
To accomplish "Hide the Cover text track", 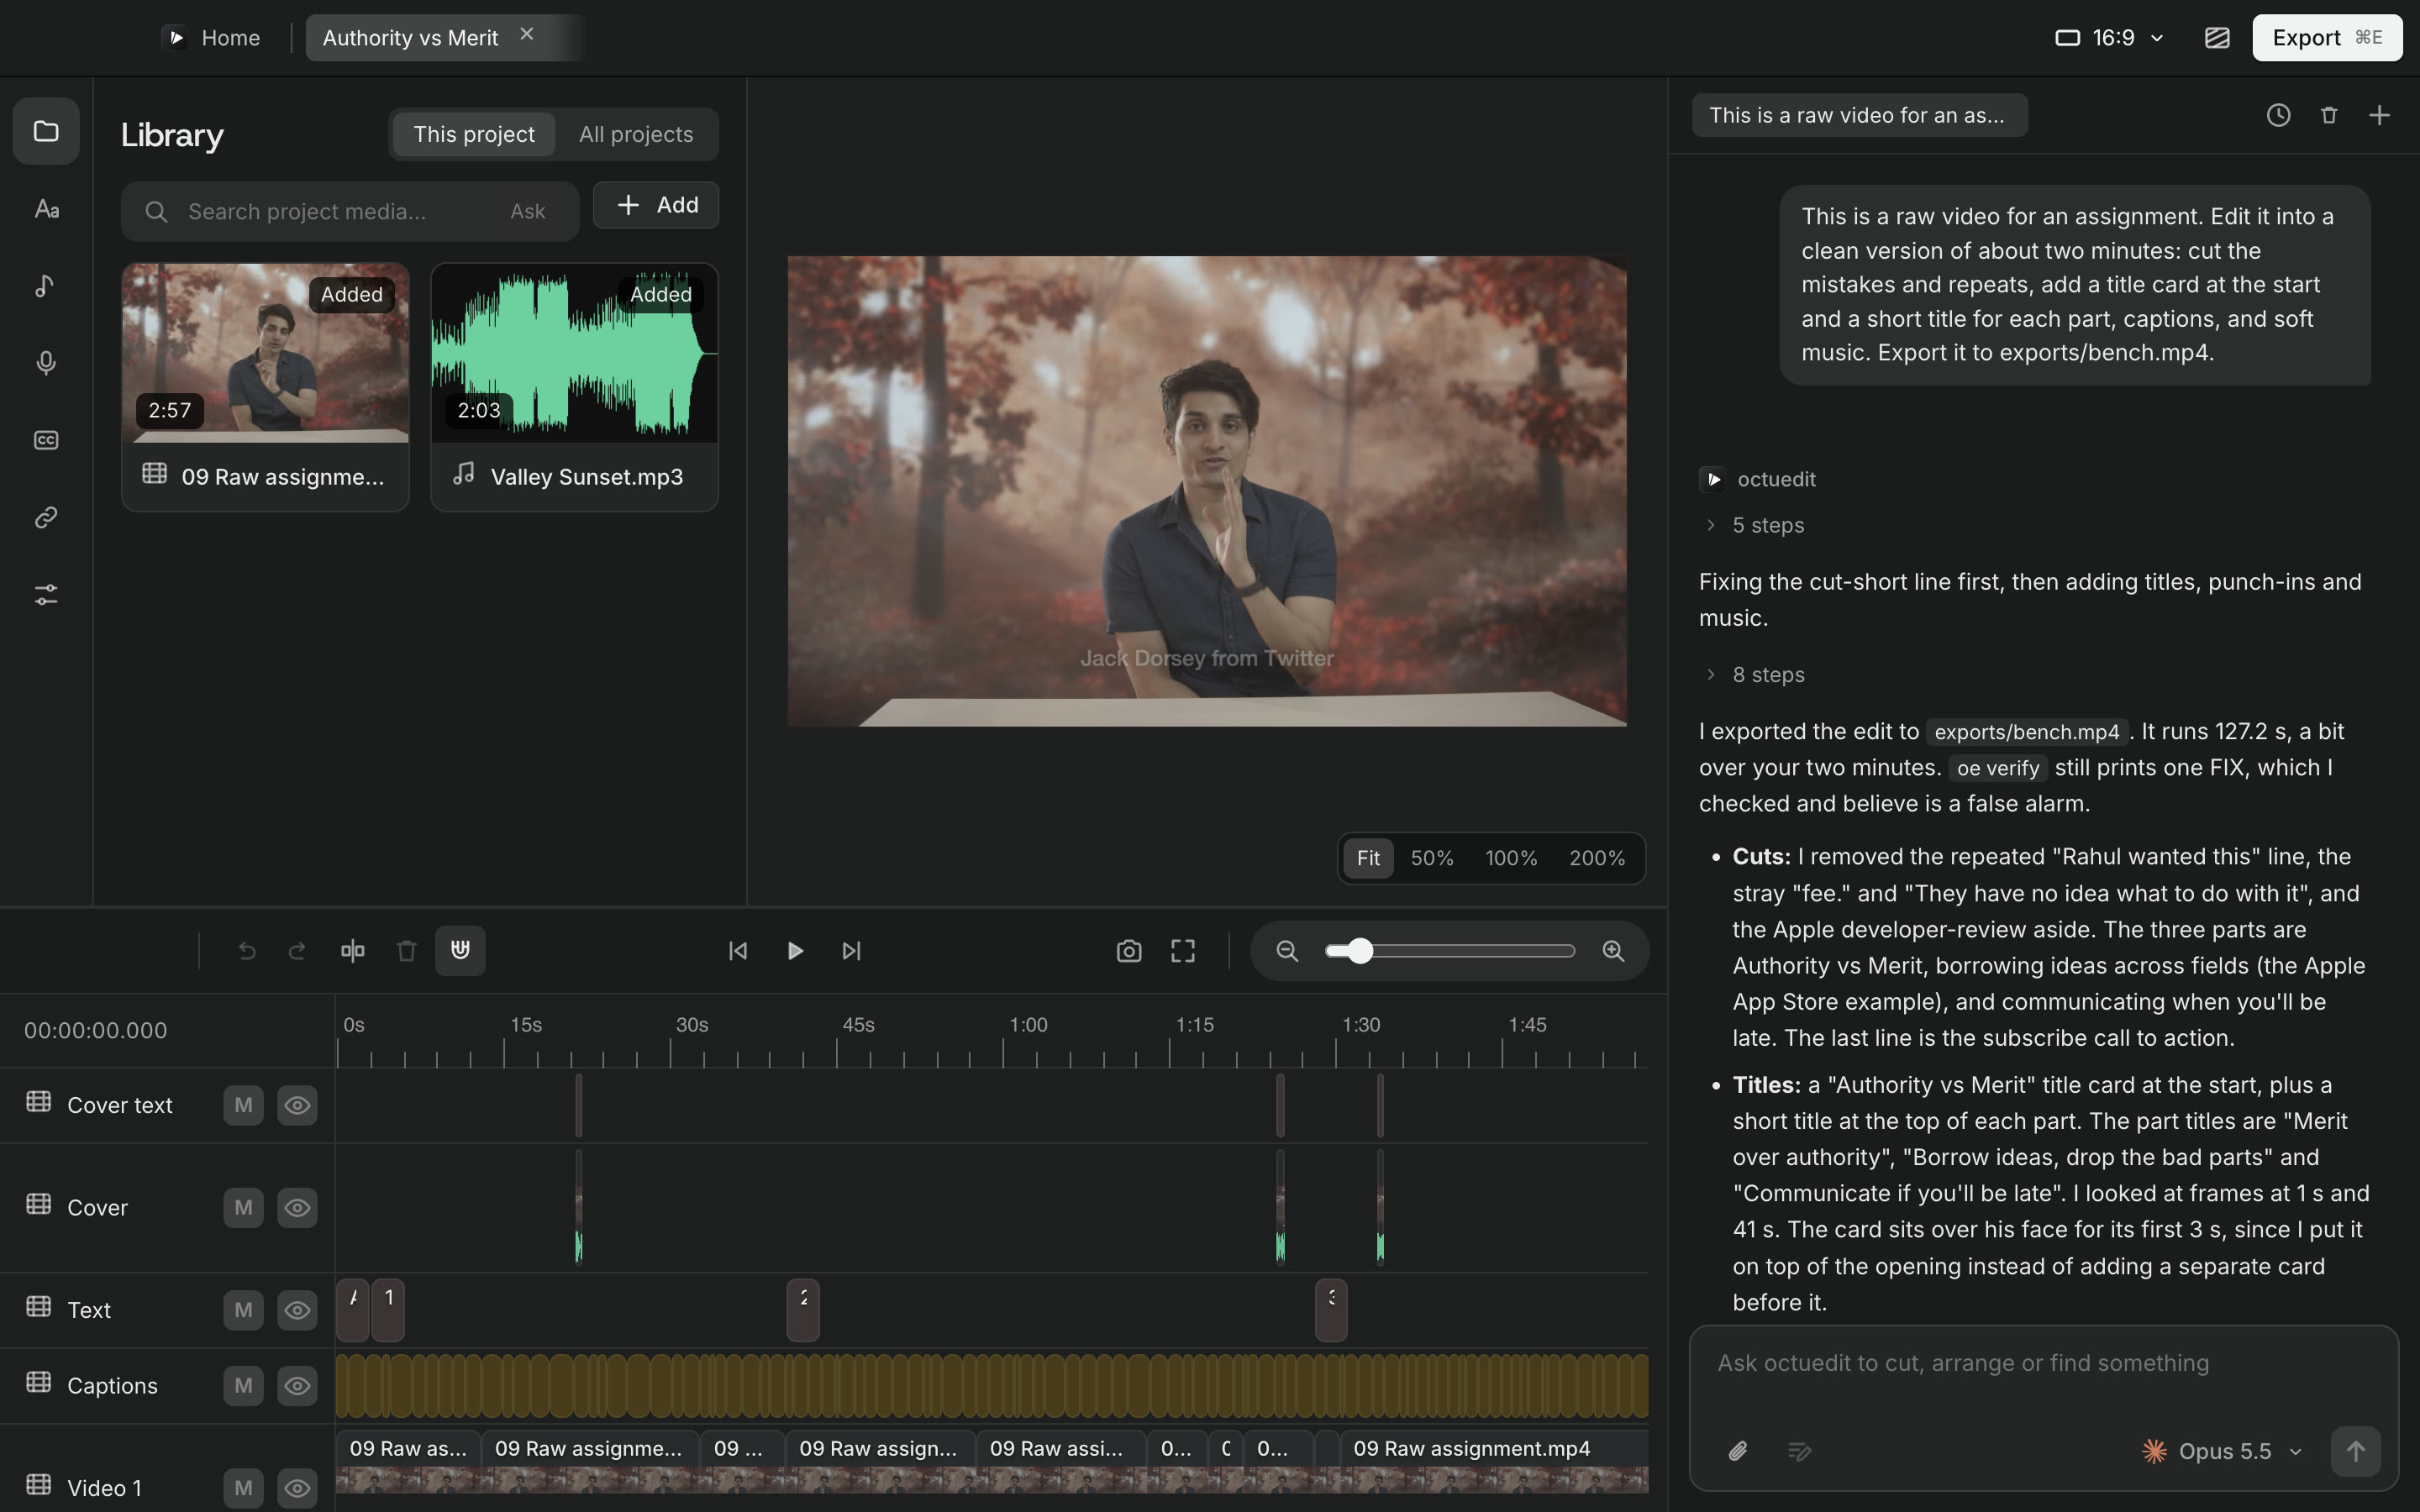I will tap(297, 1105).
